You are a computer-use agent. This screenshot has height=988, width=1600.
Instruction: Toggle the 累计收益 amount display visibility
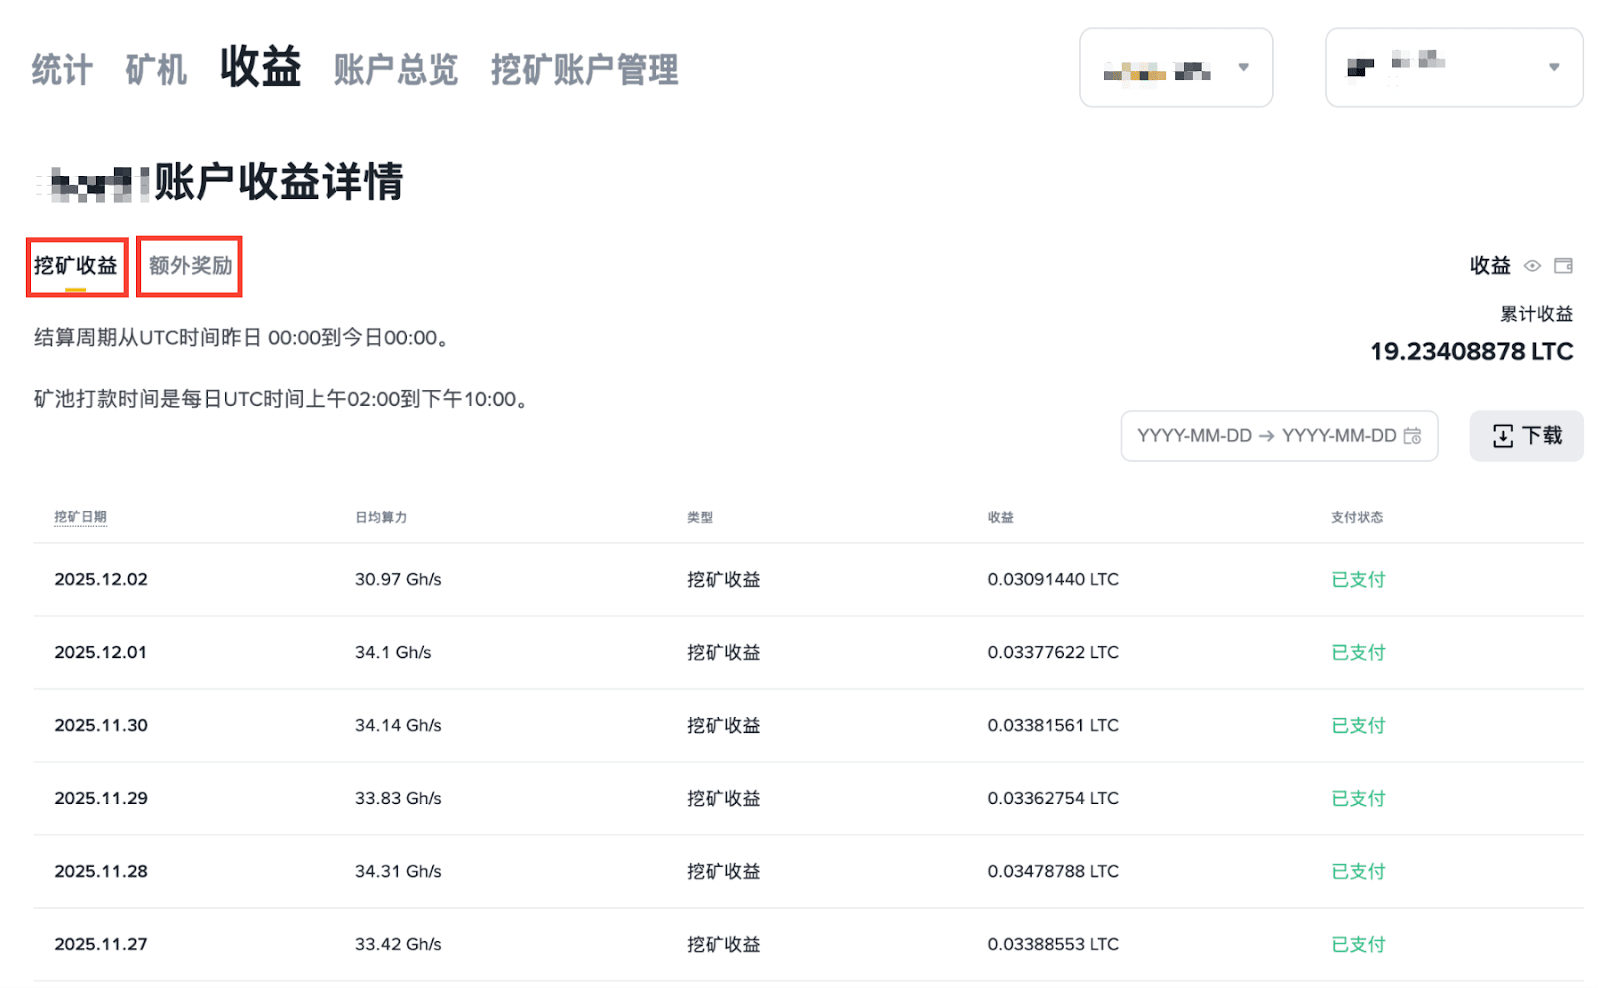(1532, 266)
